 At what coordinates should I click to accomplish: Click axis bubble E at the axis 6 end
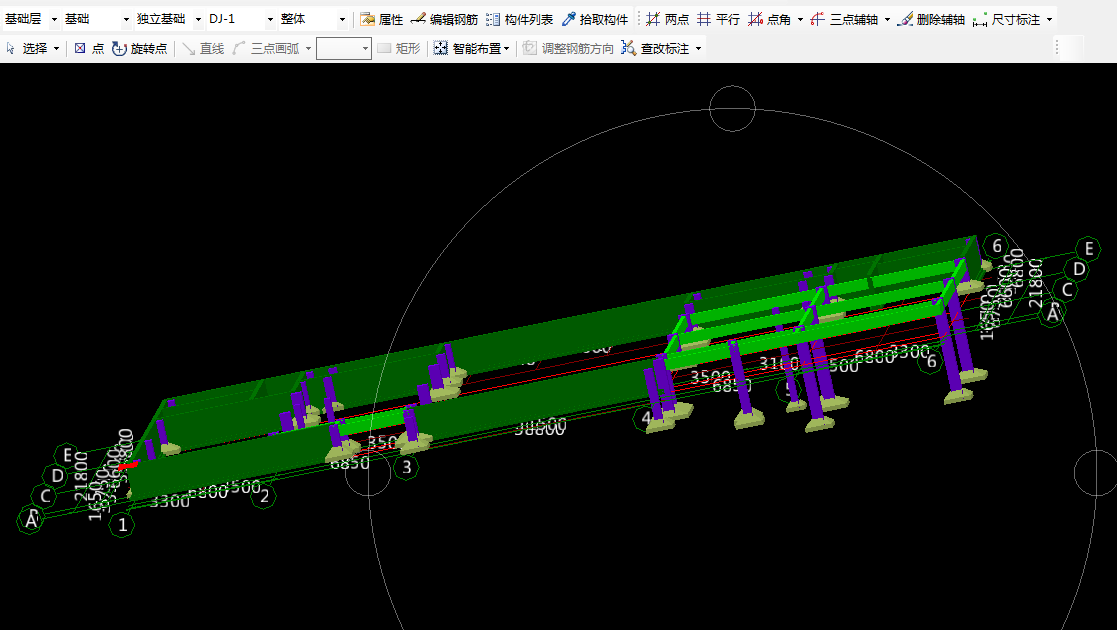1089,249
